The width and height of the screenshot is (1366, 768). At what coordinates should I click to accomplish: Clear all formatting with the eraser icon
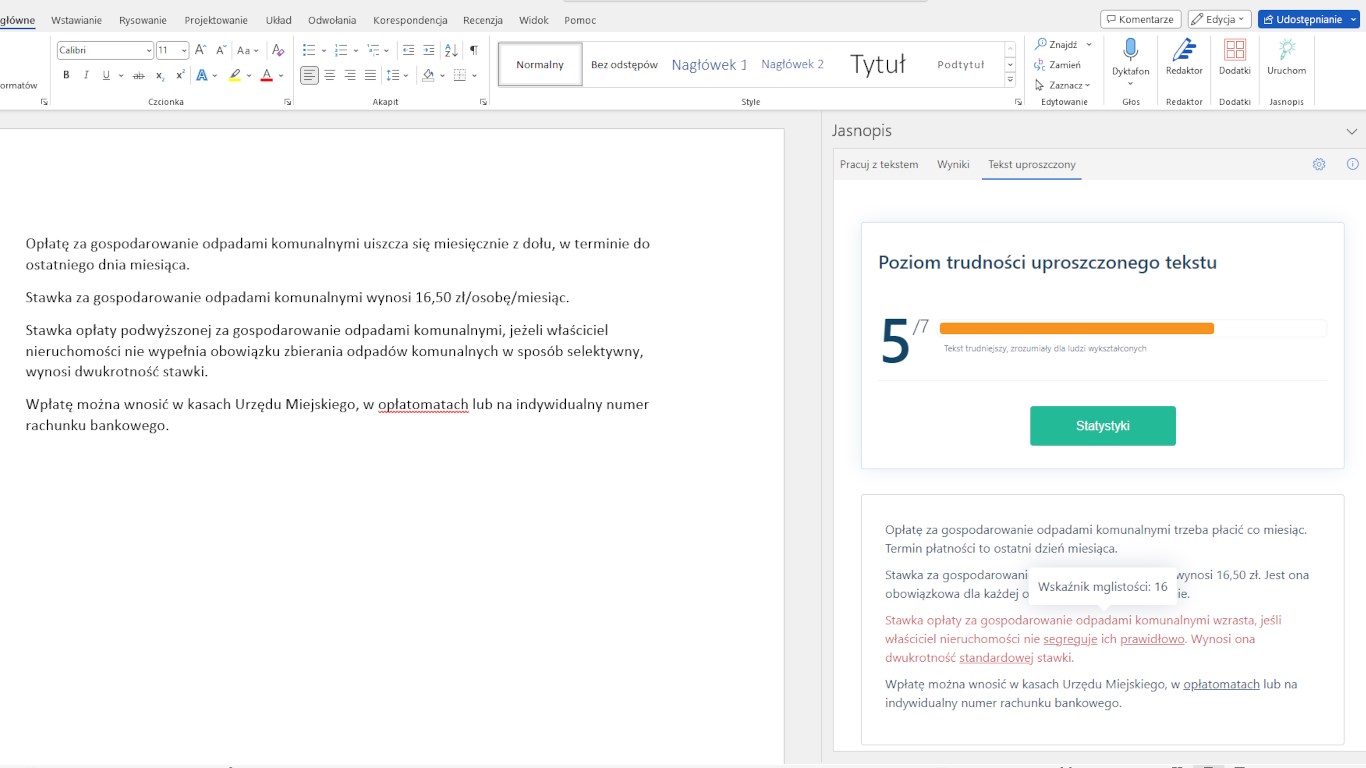coord(278,50)
